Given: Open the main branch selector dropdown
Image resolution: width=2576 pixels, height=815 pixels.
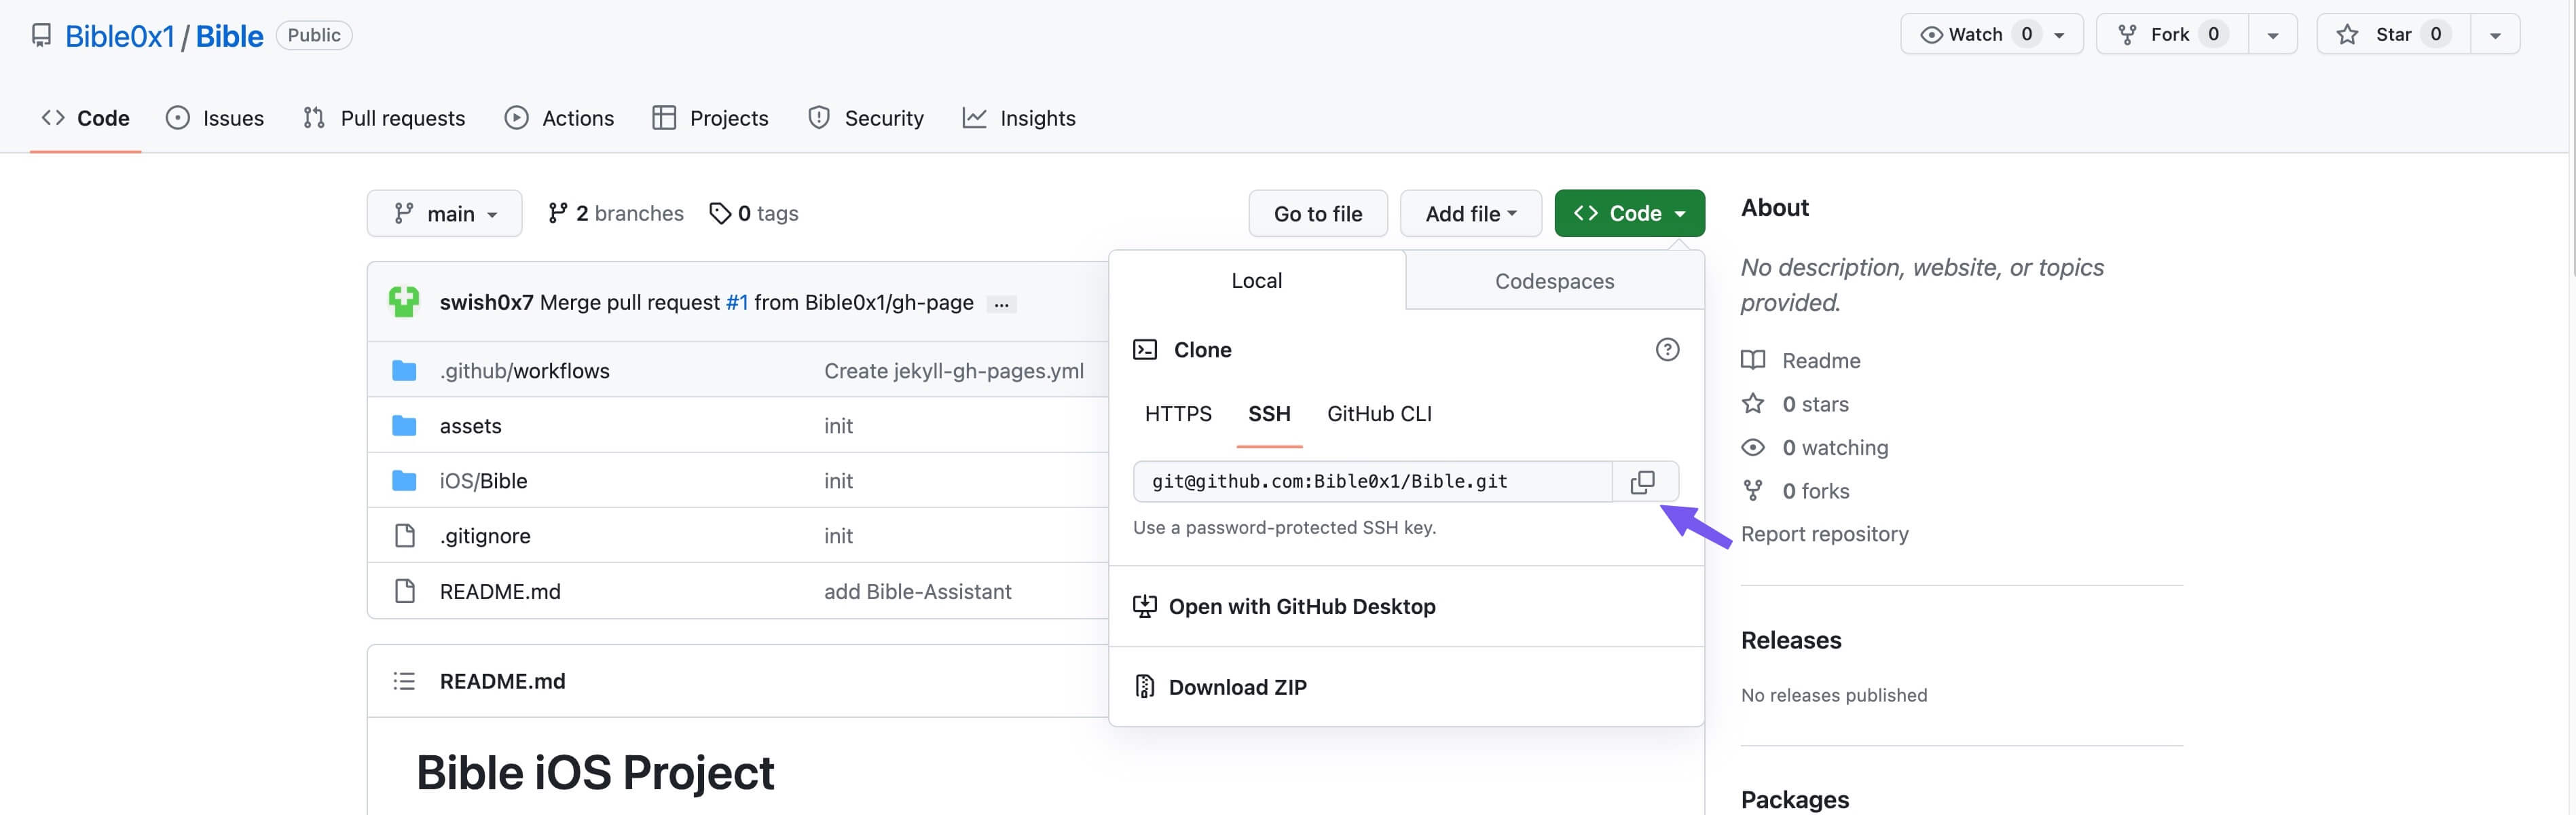Looking at the screenshot, I should (x=445, y=214).
